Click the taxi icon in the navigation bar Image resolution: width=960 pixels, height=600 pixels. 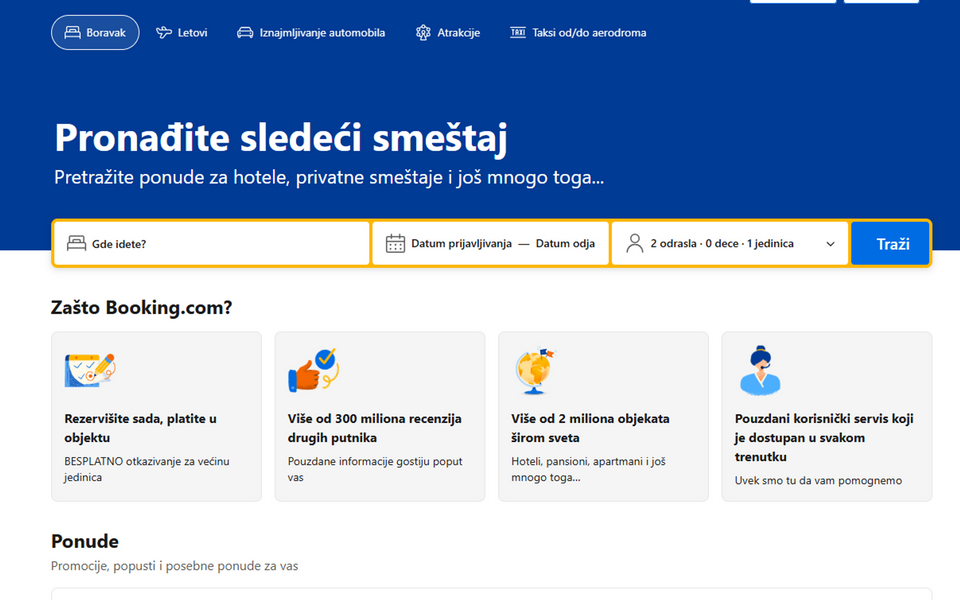pos(518,33)
